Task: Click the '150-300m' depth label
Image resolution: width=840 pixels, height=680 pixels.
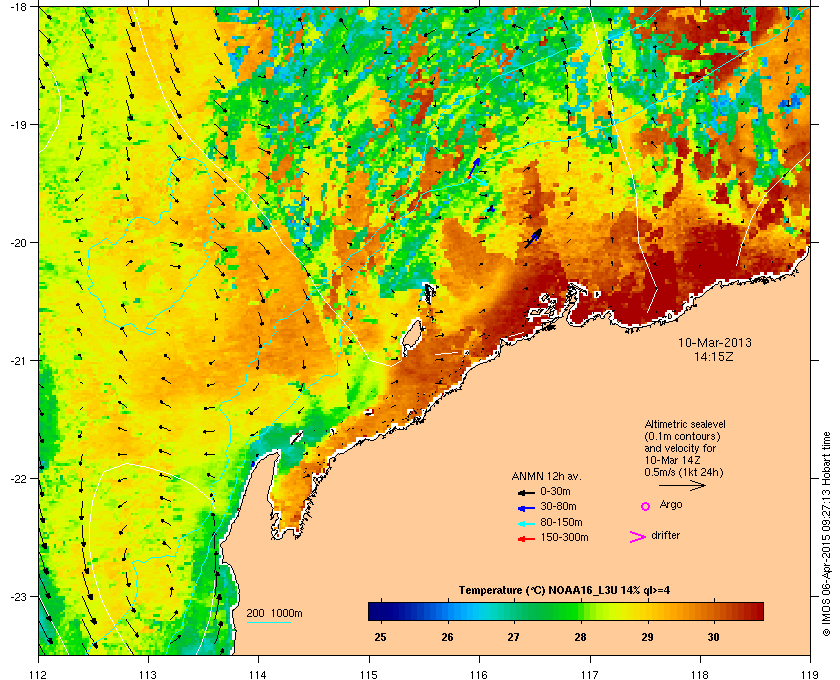Action: (x=564, y=537)
